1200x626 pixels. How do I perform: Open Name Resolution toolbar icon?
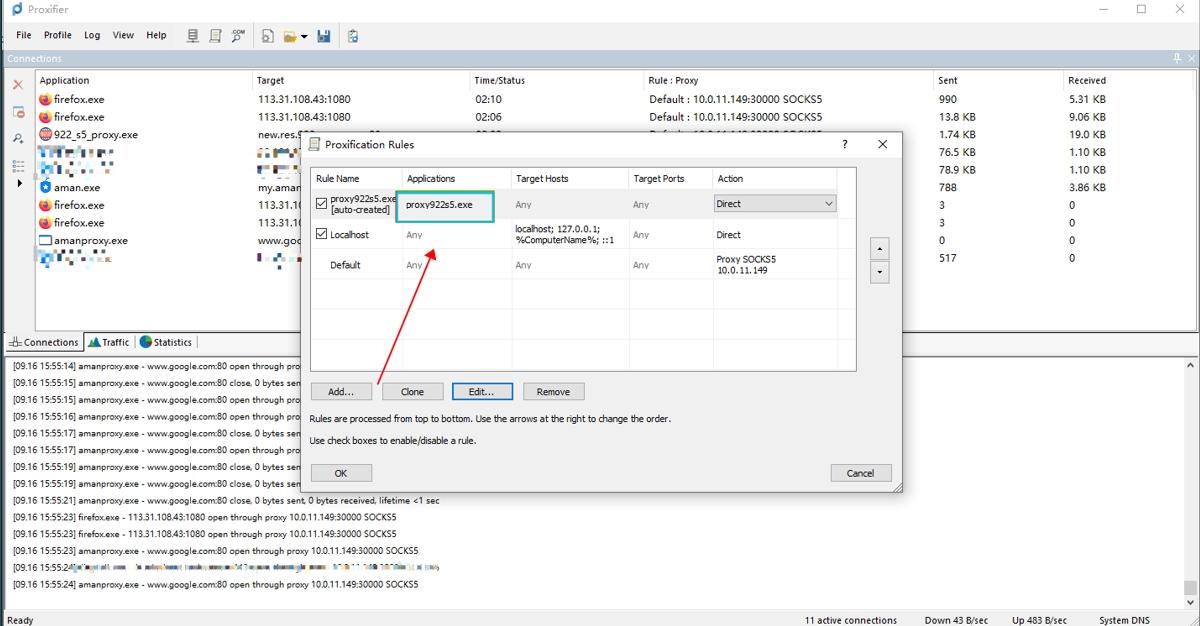point(238,36)
